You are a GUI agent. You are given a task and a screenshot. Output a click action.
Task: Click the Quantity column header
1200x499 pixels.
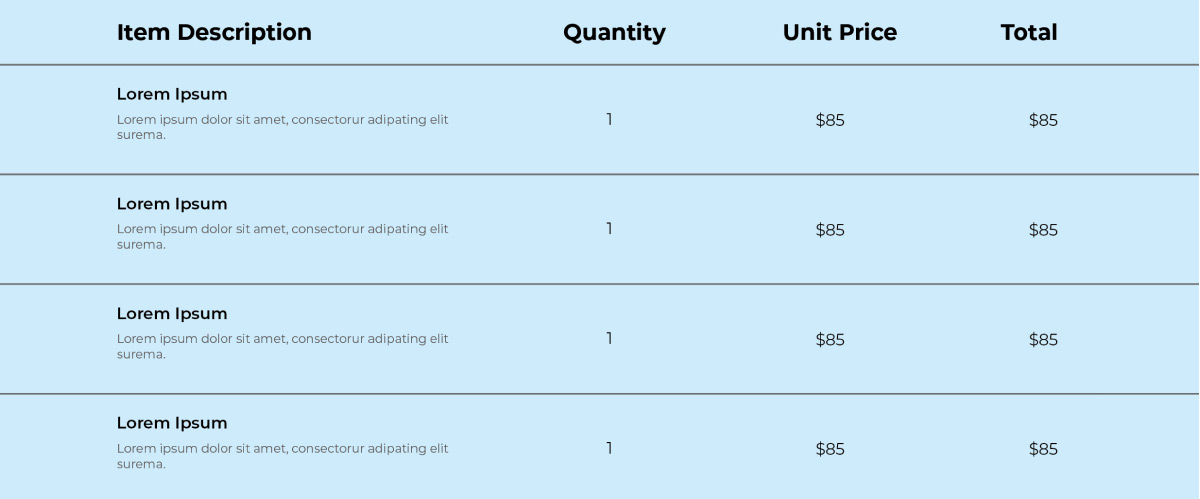614,32
